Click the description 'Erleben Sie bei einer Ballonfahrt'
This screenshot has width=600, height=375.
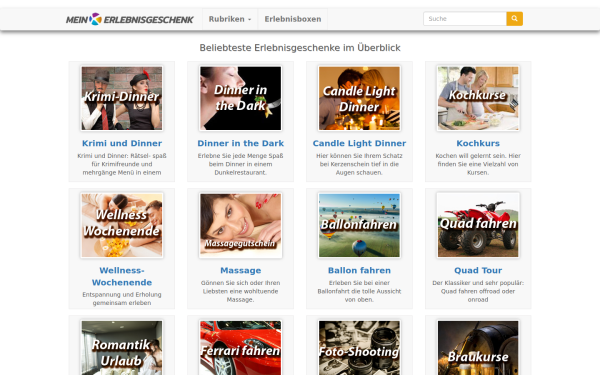coord(359,291)
